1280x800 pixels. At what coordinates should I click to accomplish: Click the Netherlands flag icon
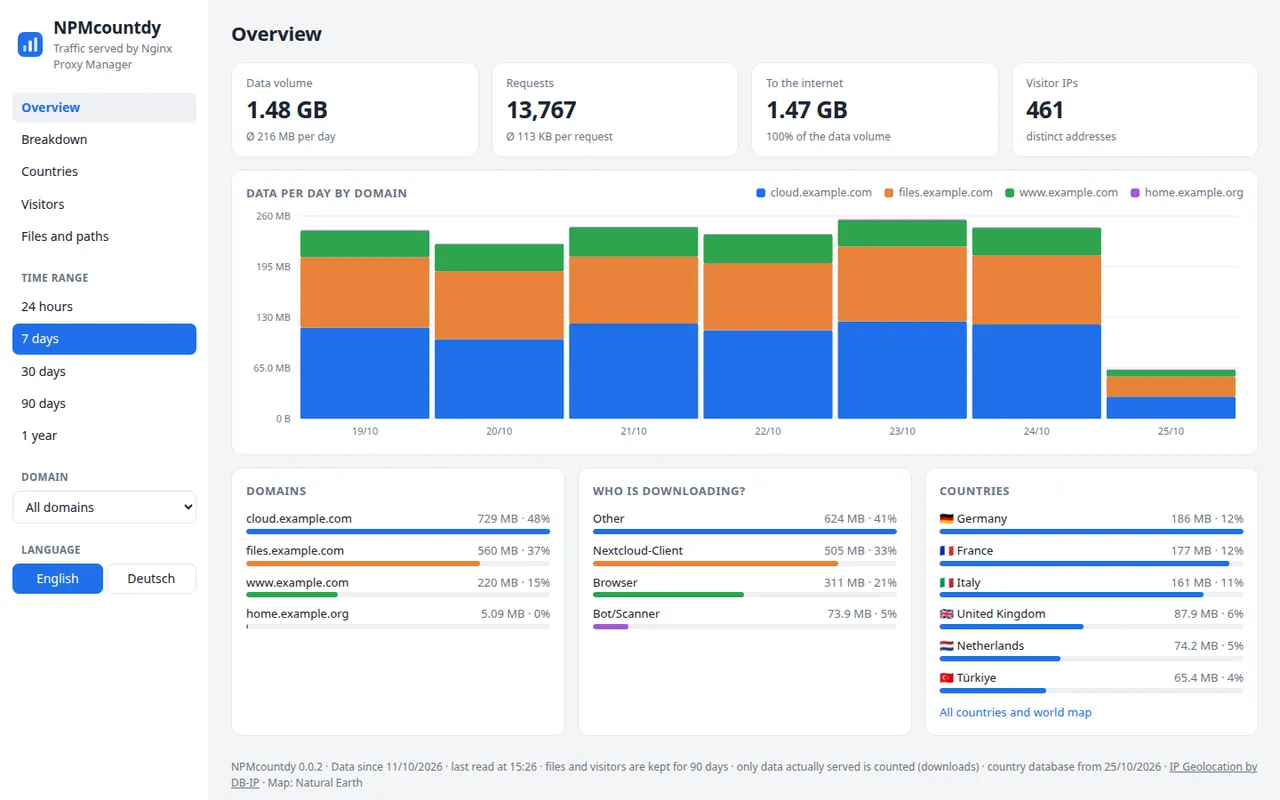pos(947,646)
